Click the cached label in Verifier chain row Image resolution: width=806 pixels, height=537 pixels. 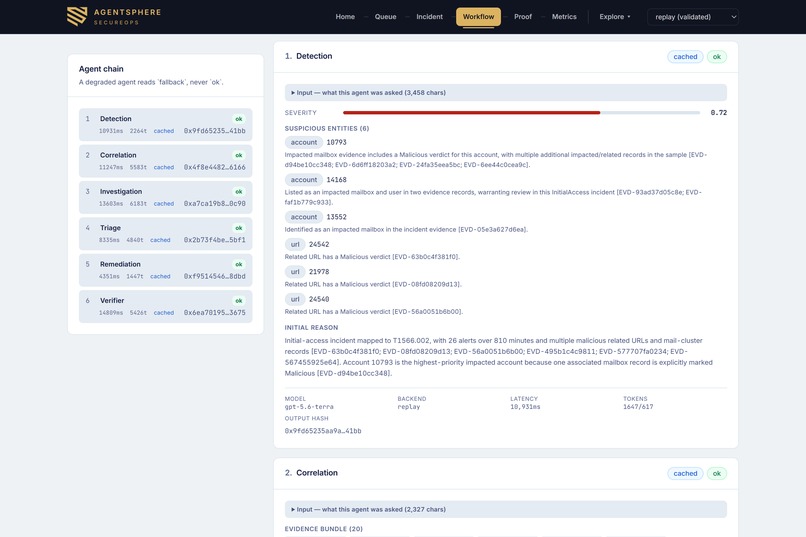[x=163, y=312]
